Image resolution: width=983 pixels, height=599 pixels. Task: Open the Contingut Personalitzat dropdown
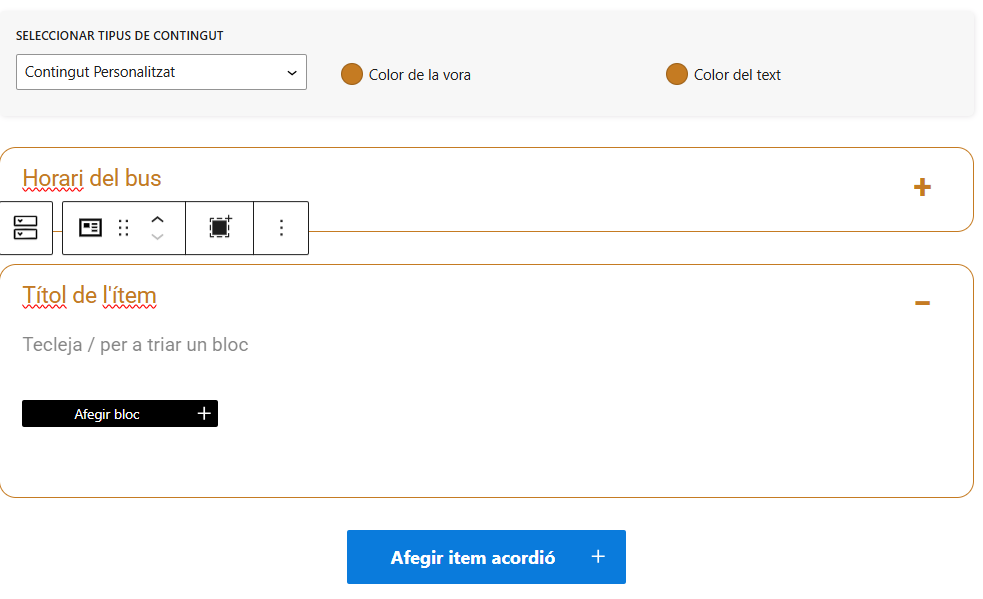[x=161, y=72]
